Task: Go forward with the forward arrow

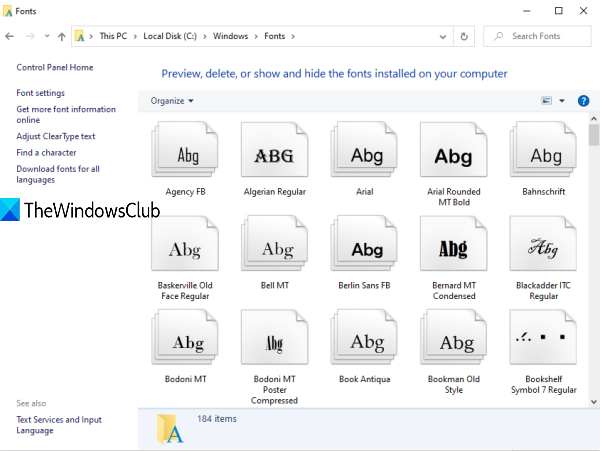Action: (x=30, y=36)
